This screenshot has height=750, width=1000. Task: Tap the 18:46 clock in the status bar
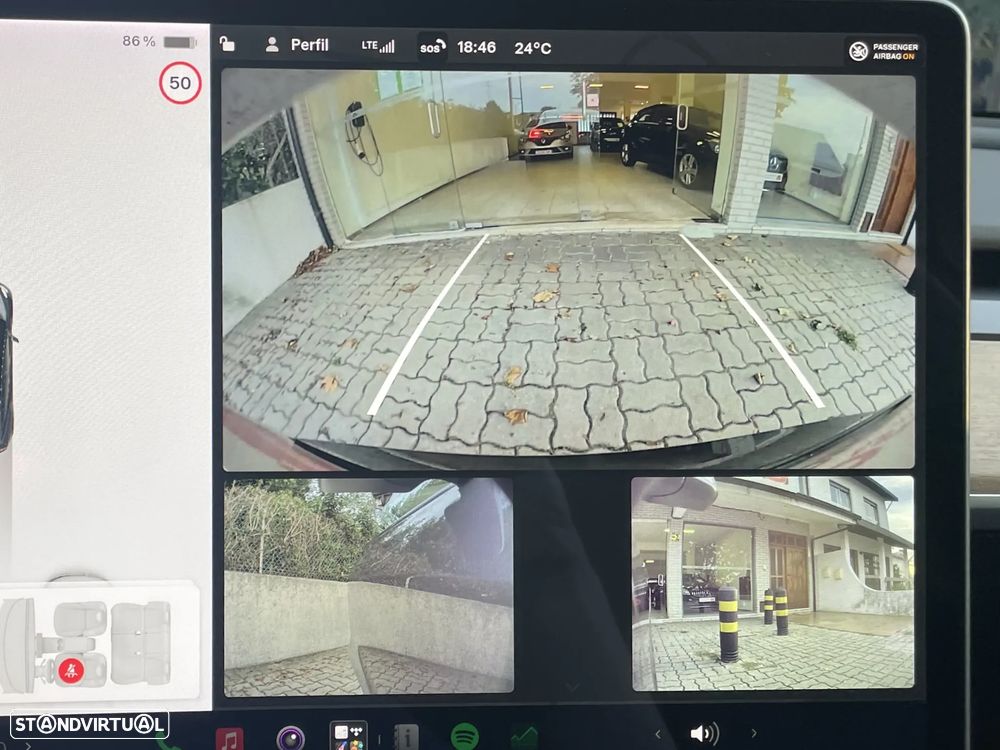(476, 47)
